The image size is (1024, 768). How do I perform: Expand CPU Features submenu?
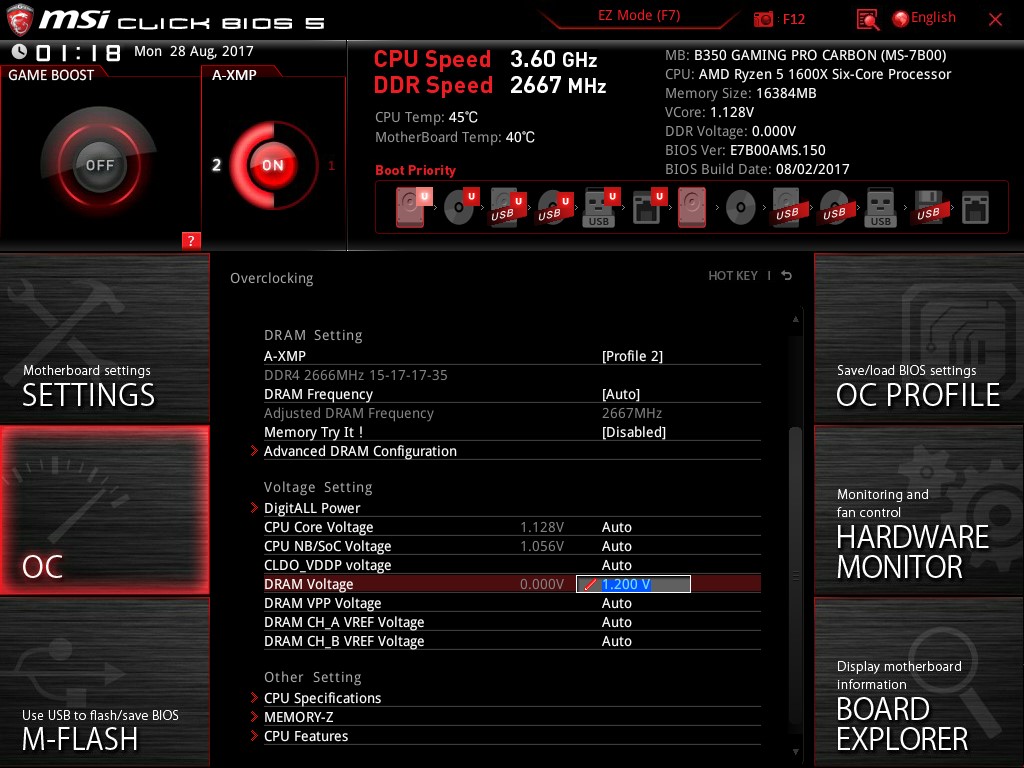click(x=306, y=736)
